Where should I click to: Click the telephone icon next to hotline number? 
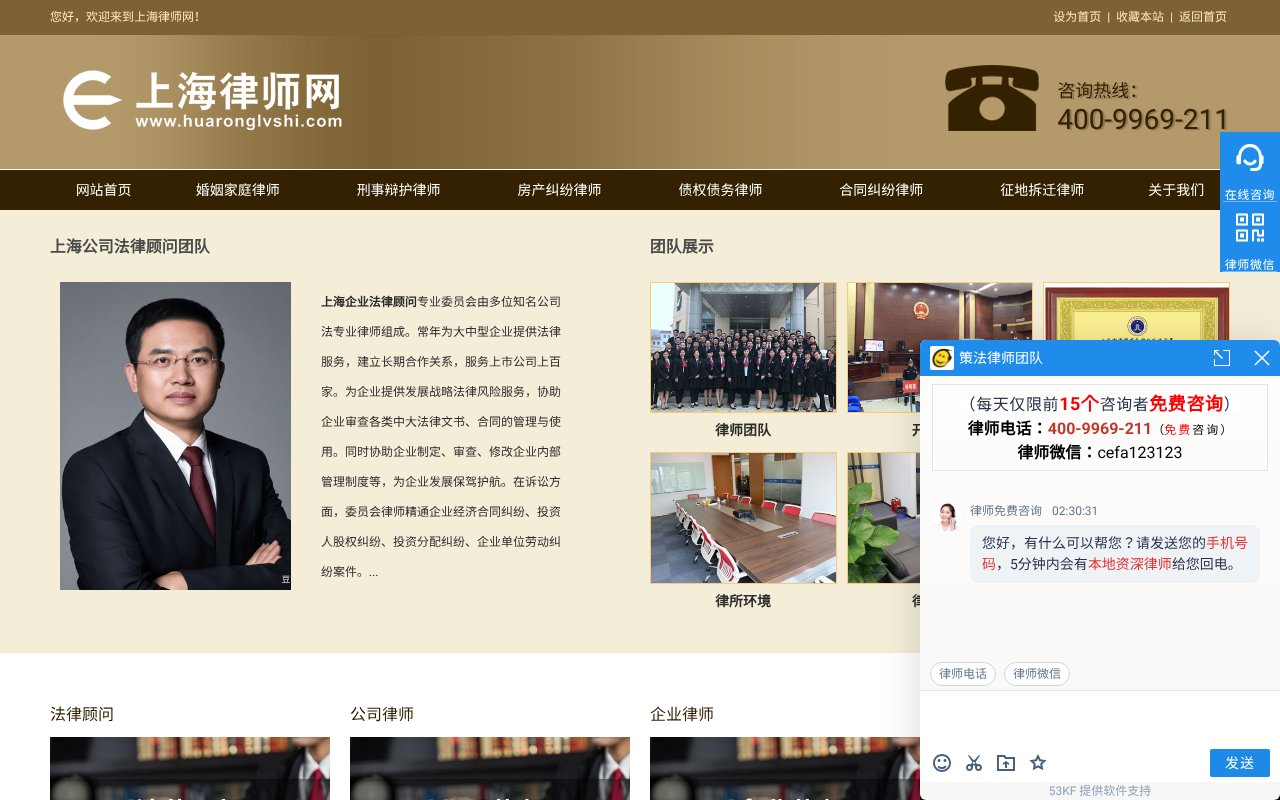point(991,99)
